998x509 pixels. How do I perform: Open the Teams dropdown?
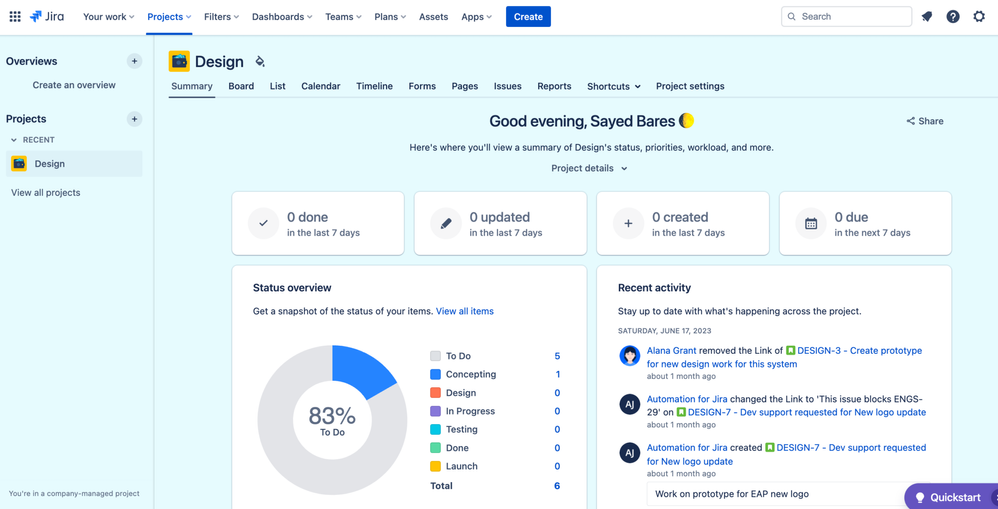tap(343, 17)
